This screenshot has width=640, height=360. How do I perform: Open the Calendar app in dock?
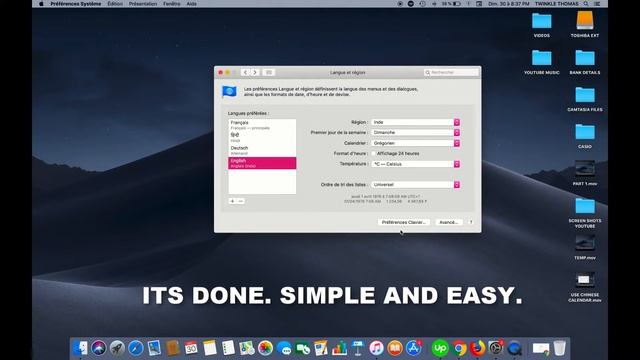point(191,348)
